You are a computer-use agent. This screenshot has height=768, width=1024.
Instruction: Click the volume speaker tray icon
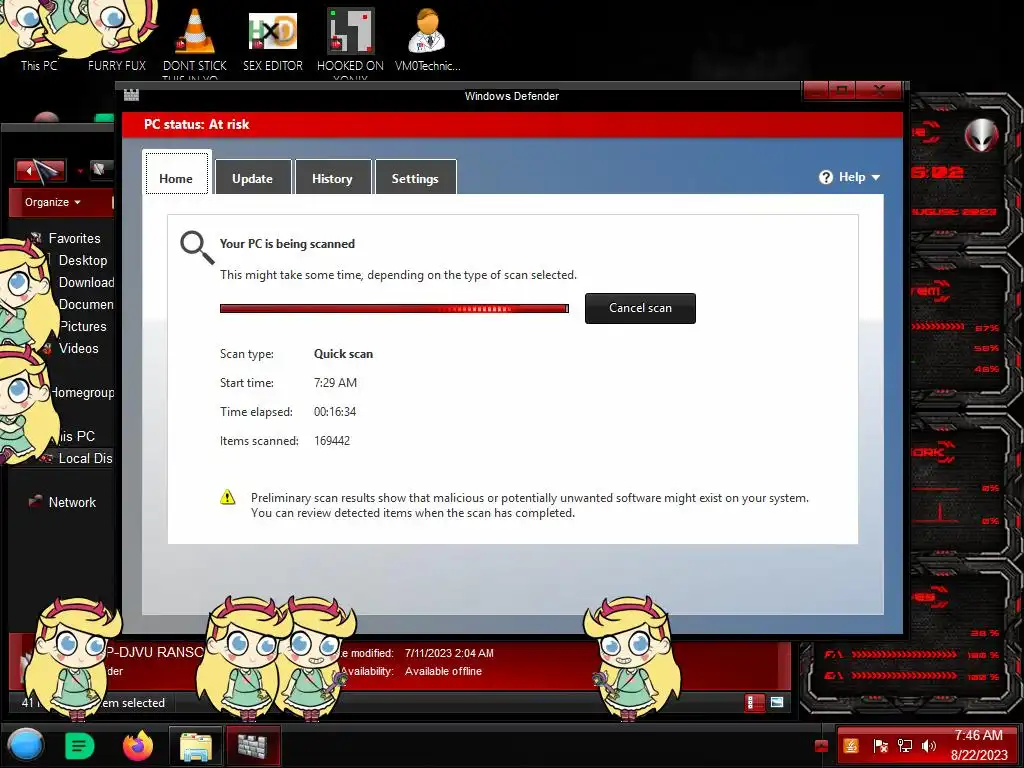(x=929, y=746)
